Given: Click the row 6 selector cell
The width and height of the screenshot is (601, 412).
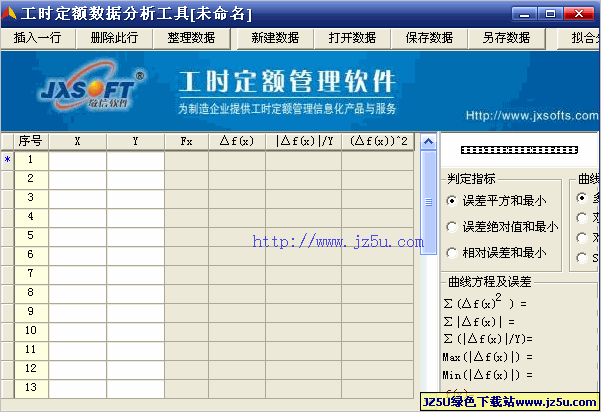Looking at the screenshot, I should [7, 255].
